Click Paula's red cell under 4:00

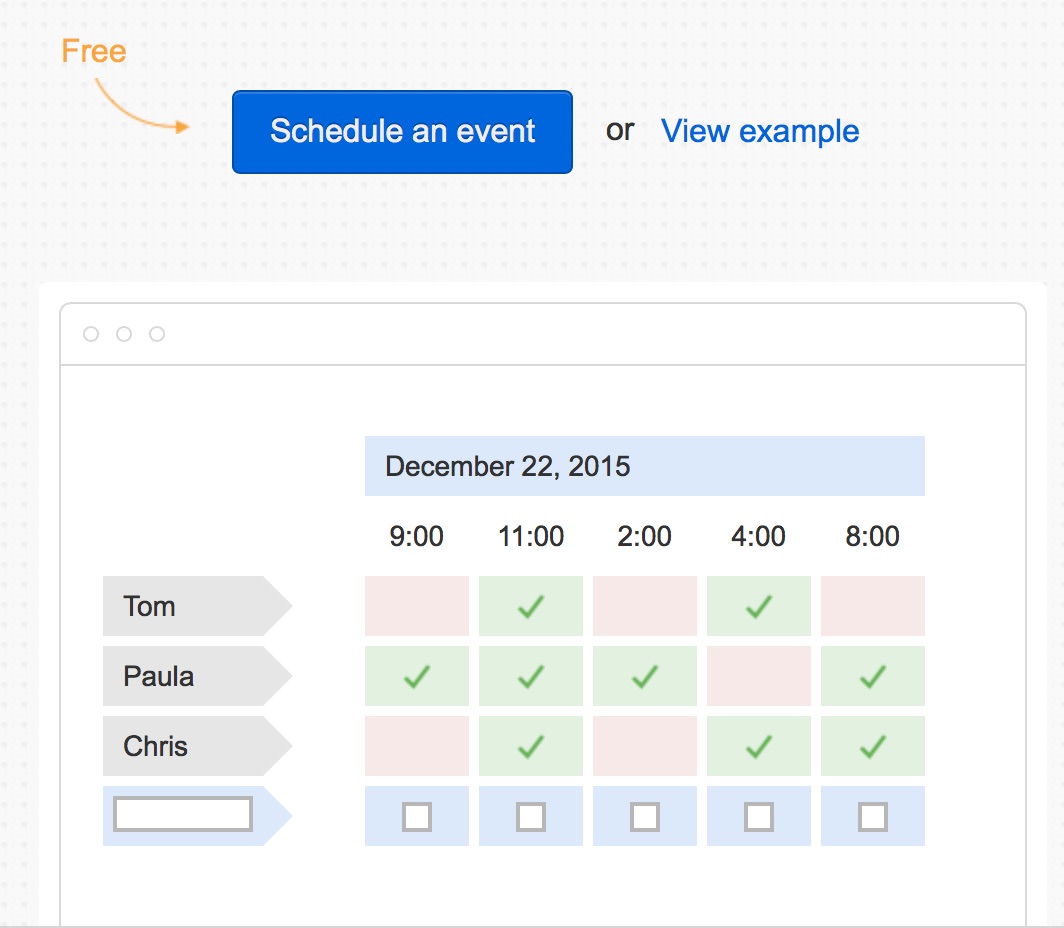(759, 676)
